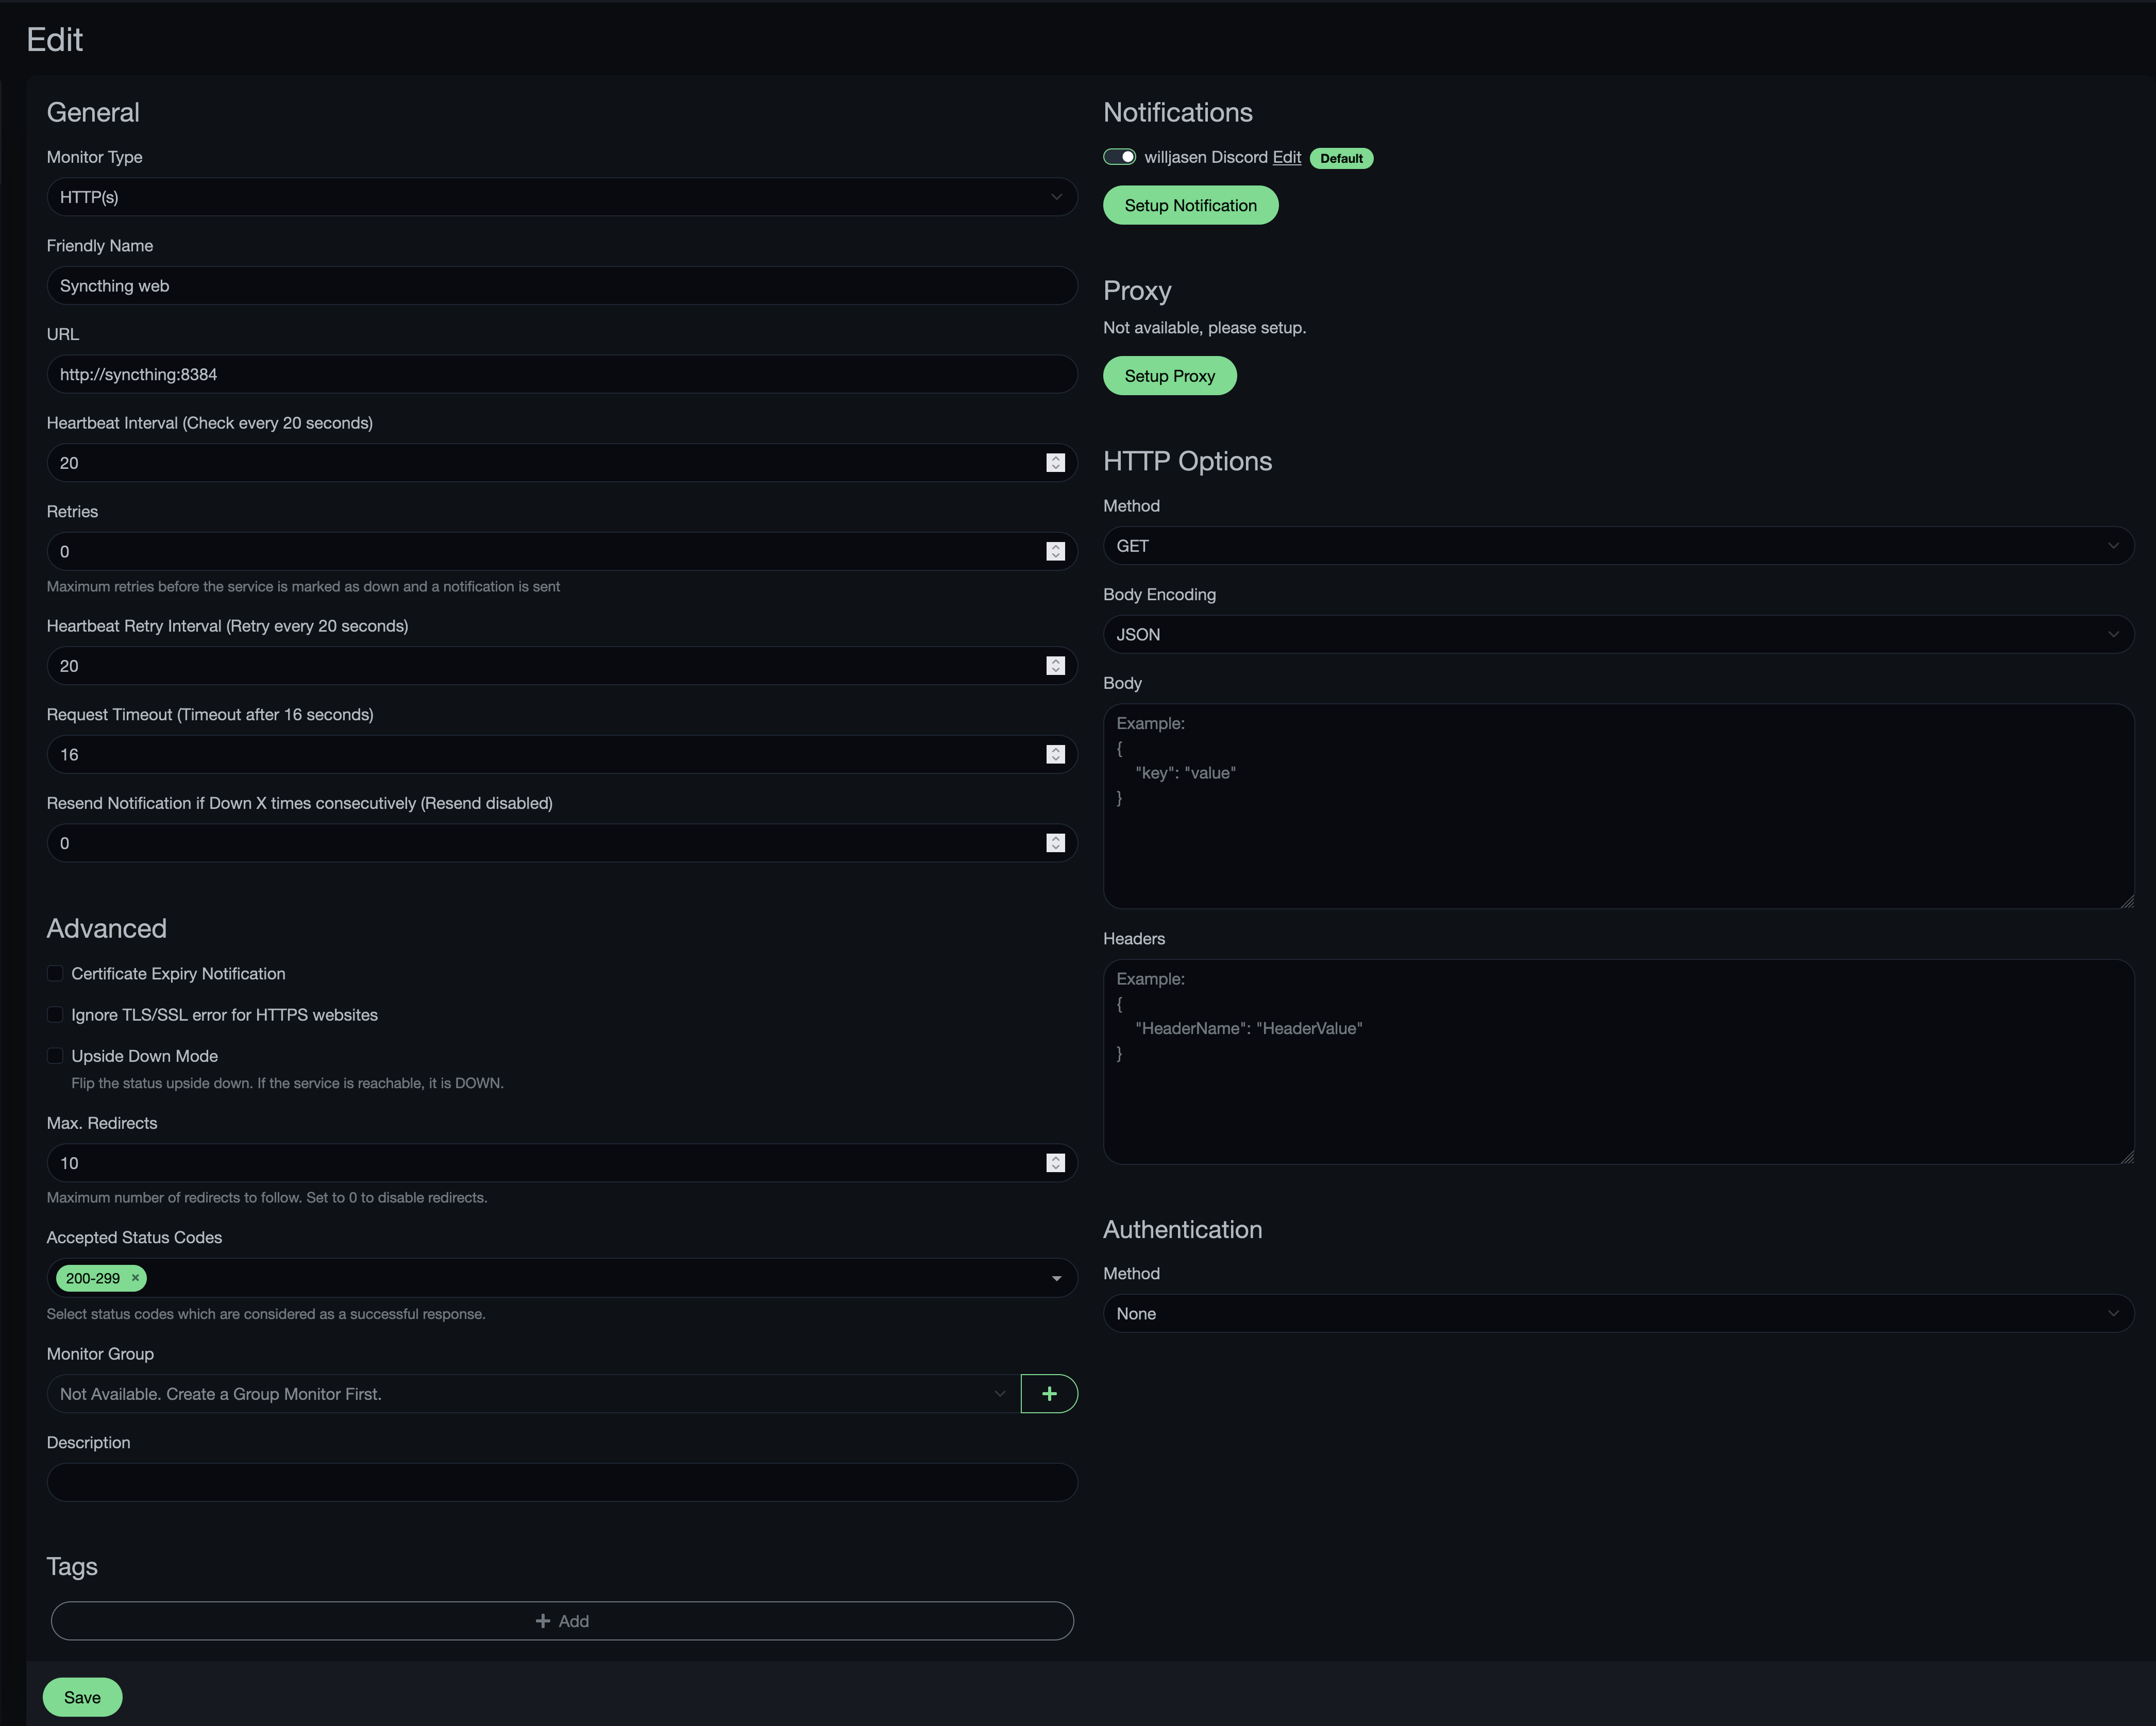Click Heartbeat Interval stepper arrows
Image resolution: width=2156 pixels, height=1726 pixels.
(1055, 463)
